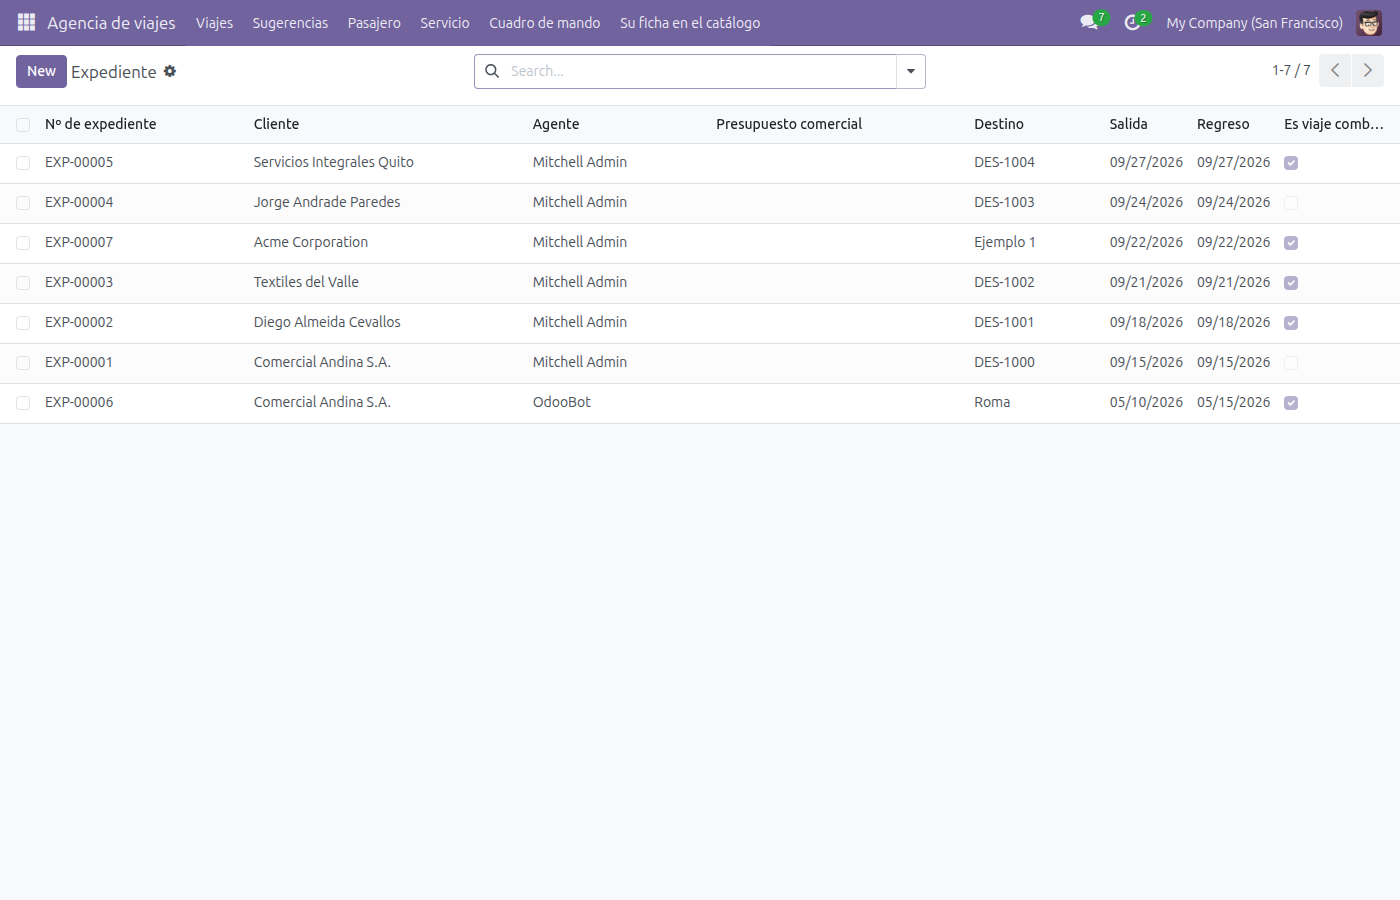Click the search magnifier icon
The width and height of the screenshot is (1400, 900).
click(x=492, y=71)
